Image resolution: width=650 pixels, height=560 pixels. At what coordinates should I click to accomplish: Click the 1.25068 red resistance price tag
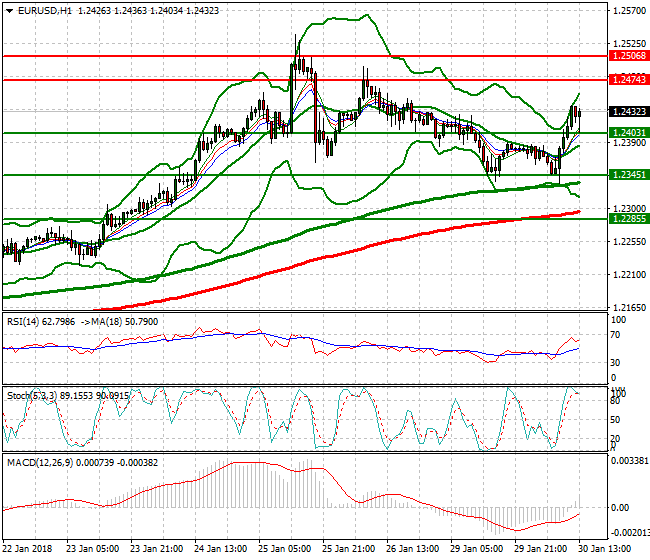(x=628, y=57)
